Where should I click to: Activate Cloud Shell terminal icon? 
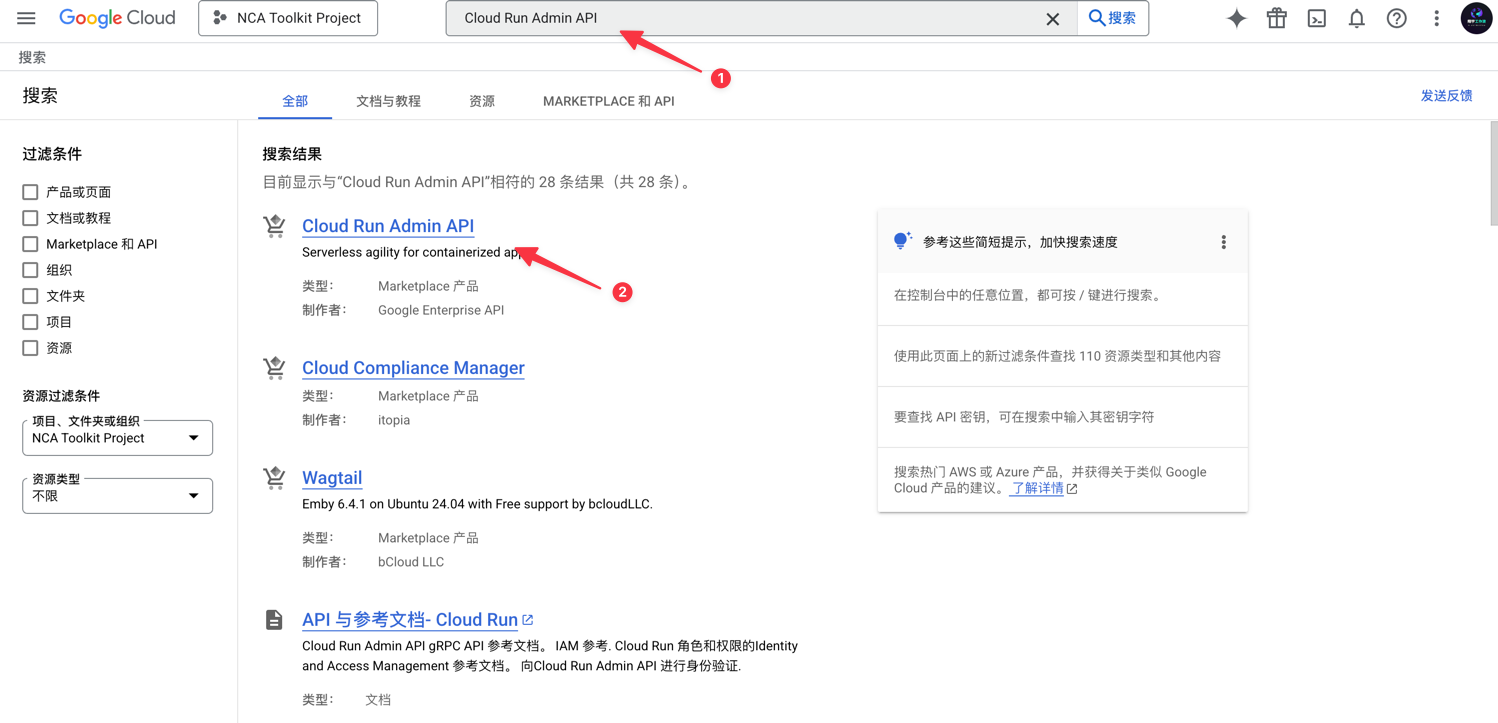[1316, 18]
